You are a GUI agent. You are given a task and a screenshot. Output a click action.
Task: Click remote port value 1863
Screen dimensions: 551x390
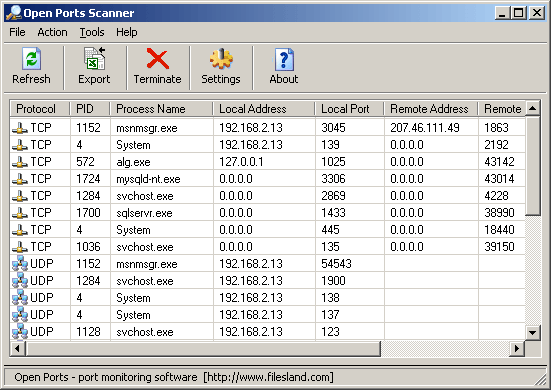click(x=496, y=128)
